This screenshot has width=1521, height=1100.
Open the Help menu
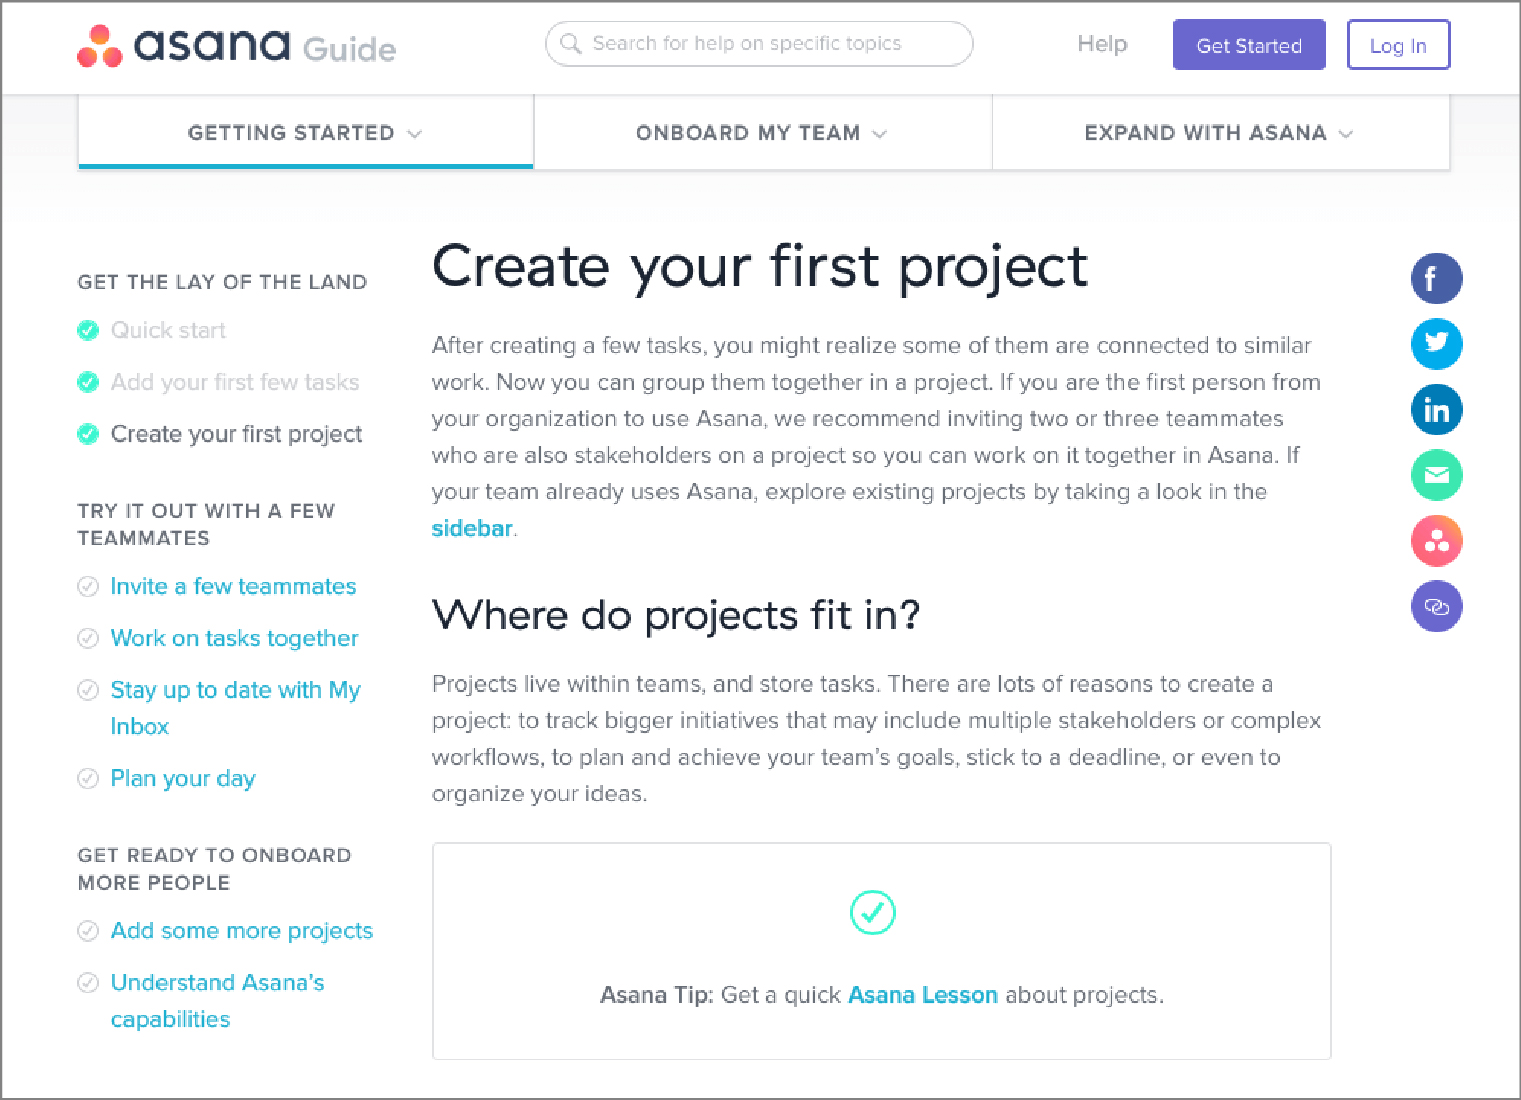(1102, 44)
